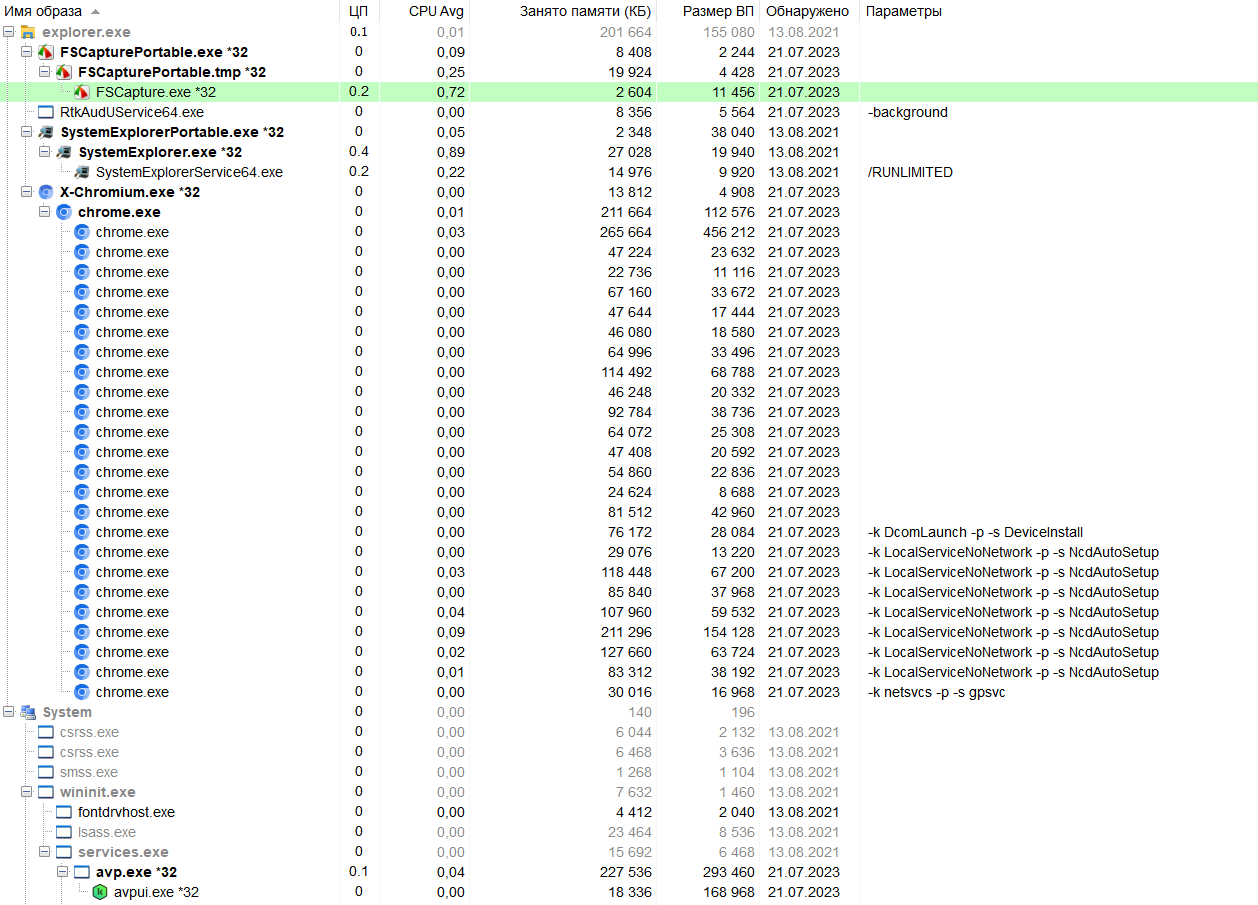
Task: Click the green avpui.exe *32 Kaspersky icon
Action: (100, 892)
